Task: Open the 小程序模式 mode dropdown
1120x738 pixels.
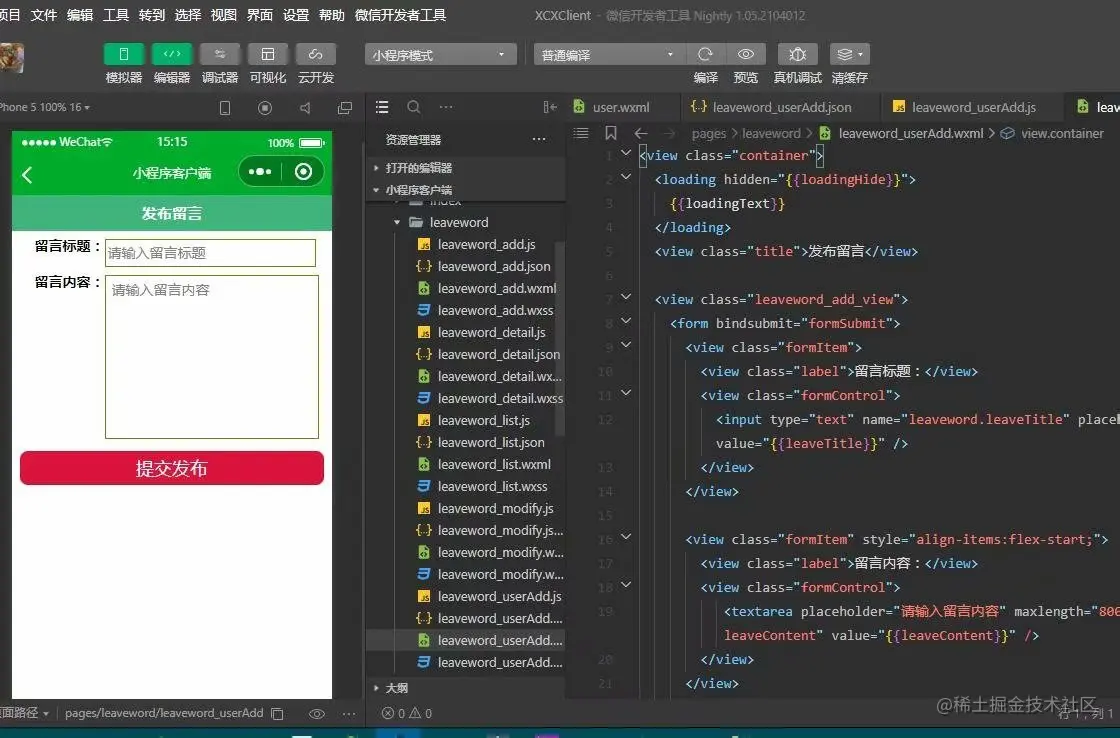Action: point(441,54)
